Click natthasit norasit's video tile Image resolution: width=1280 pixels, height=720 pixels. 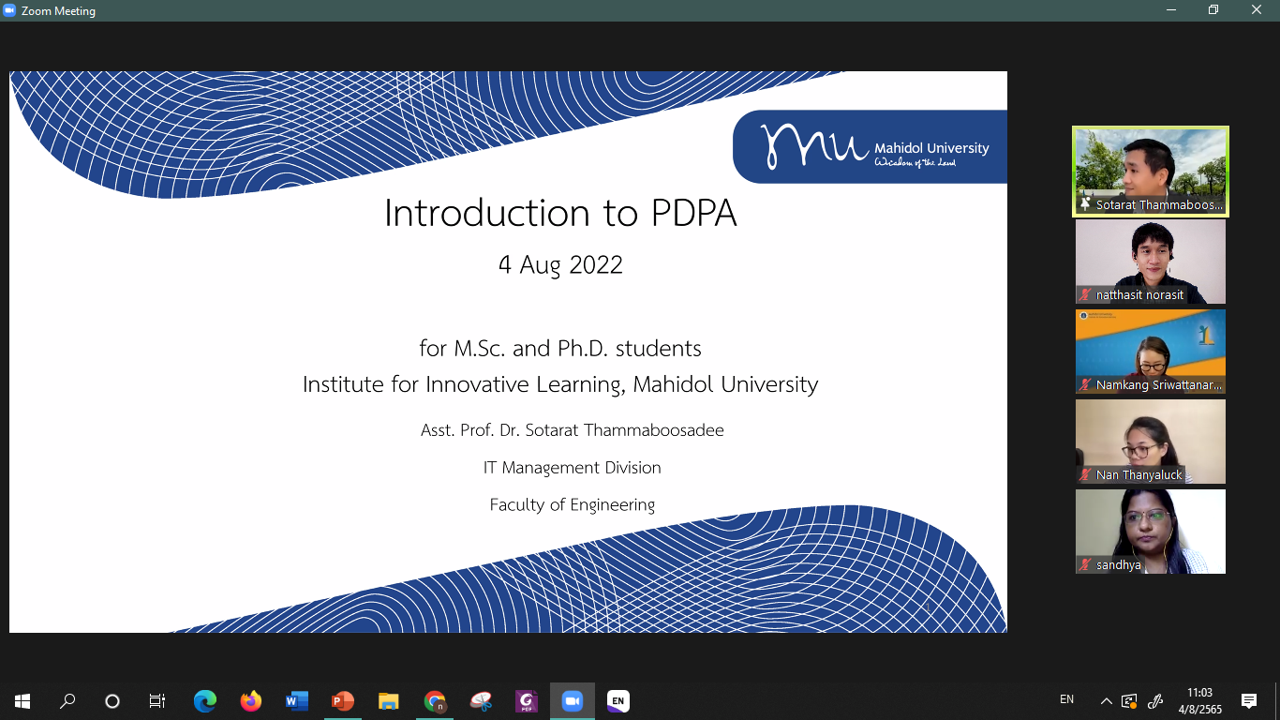[x=1150, y=260]
